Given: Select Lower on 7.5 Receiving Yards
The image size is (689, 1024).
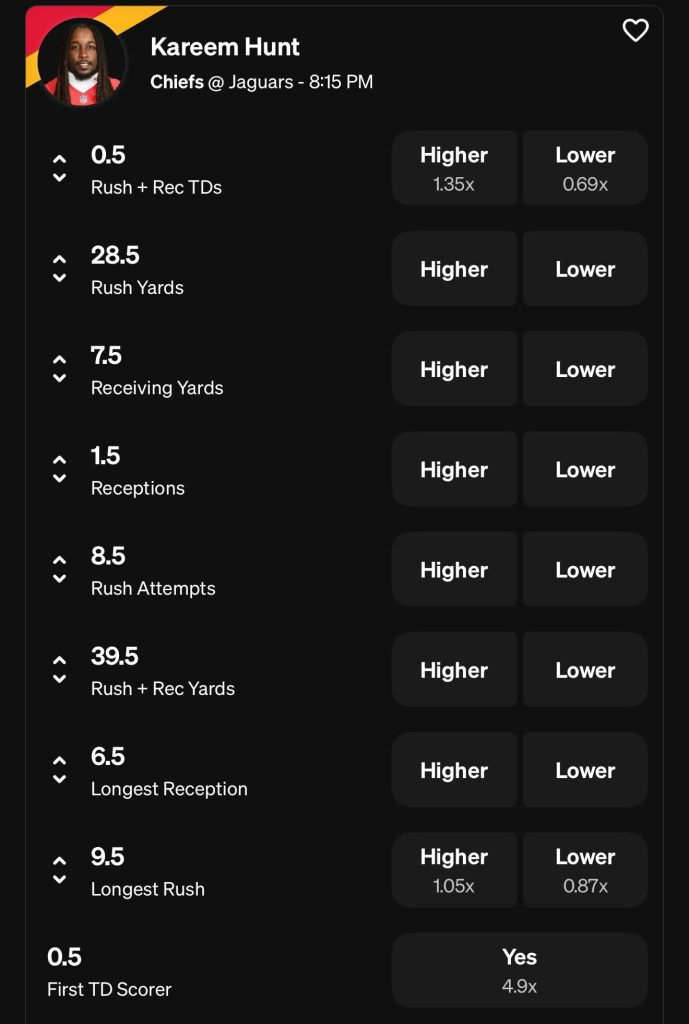Looking at the screenshot, I should click(x=585, y=368).
